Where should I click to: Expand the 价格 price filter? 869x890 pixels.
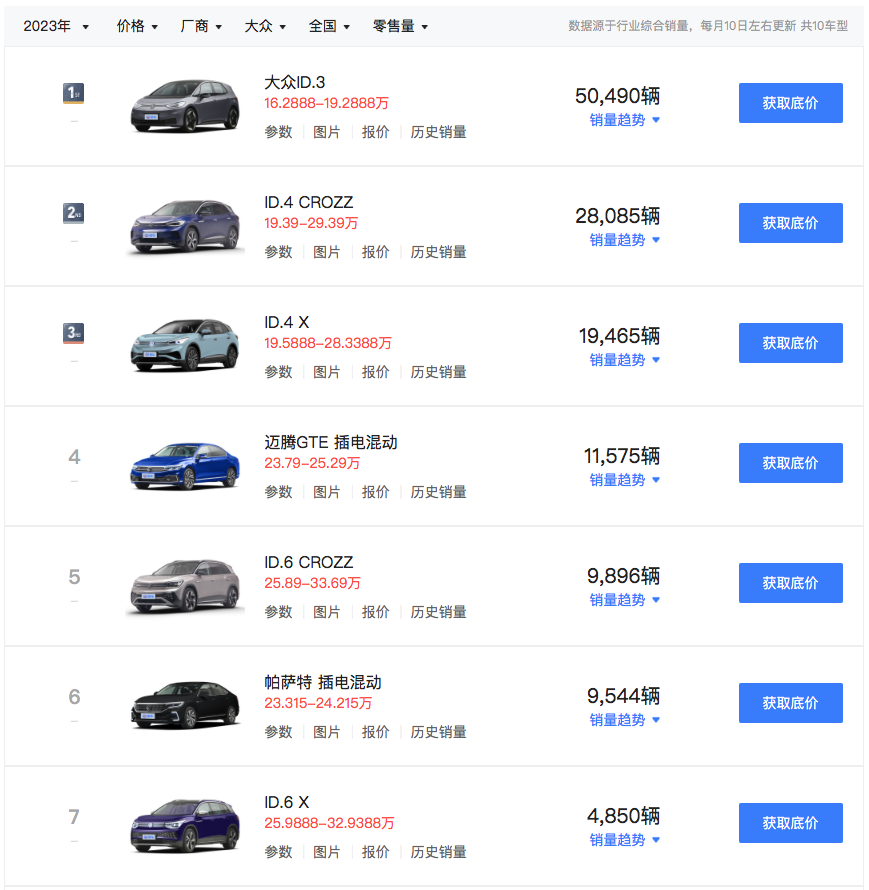click(137, 26)
